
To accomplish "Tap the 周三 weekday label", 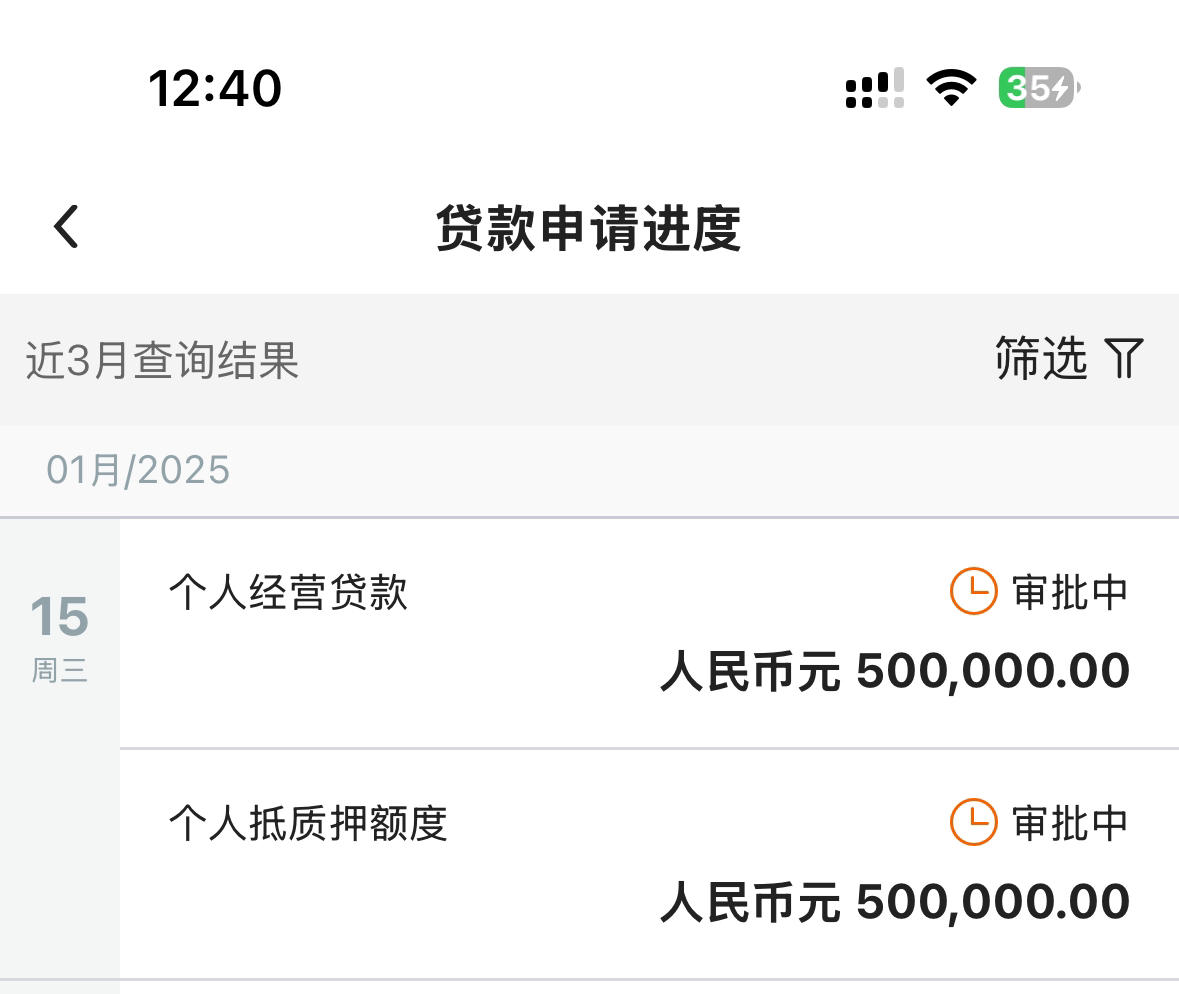I will tap(59, 670).
